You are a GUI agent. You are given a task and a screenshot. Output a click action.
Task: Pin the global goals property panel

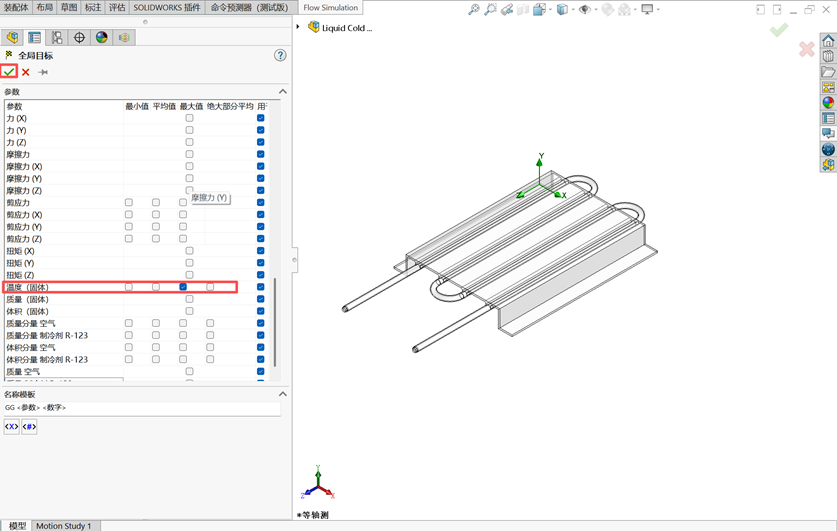43,72
